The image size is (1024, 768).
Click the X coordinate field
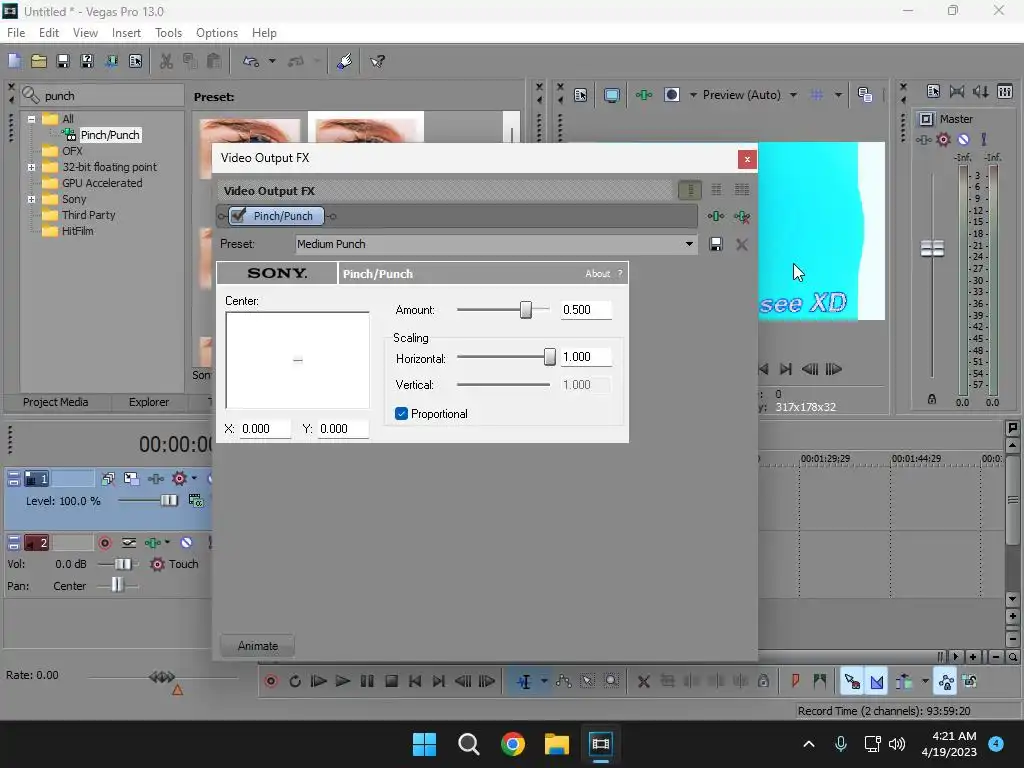coord(264,429)
